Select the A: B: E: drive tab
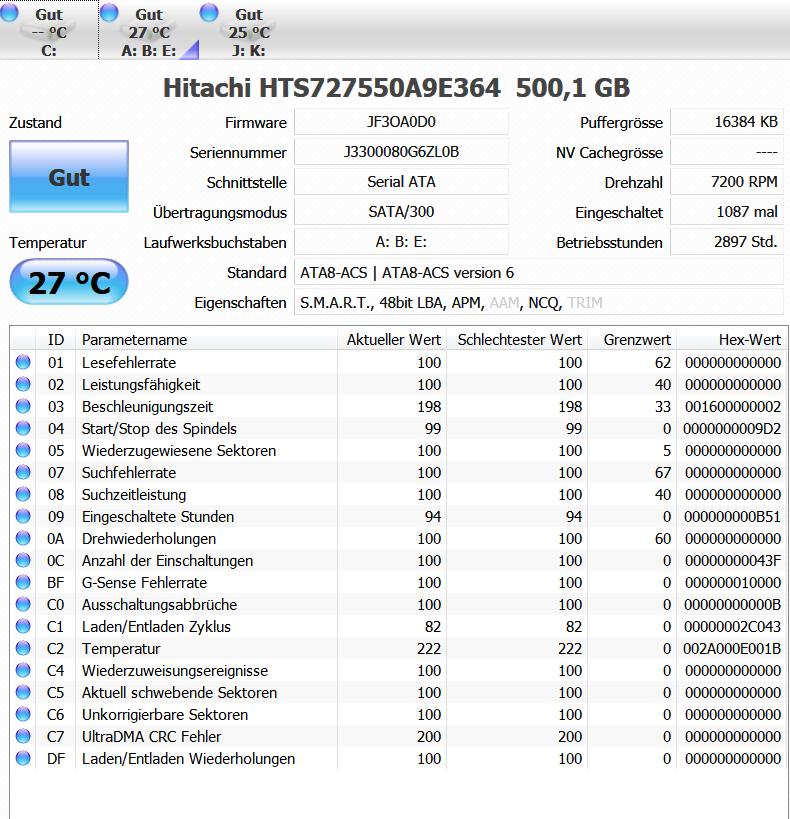 (149, 31)
